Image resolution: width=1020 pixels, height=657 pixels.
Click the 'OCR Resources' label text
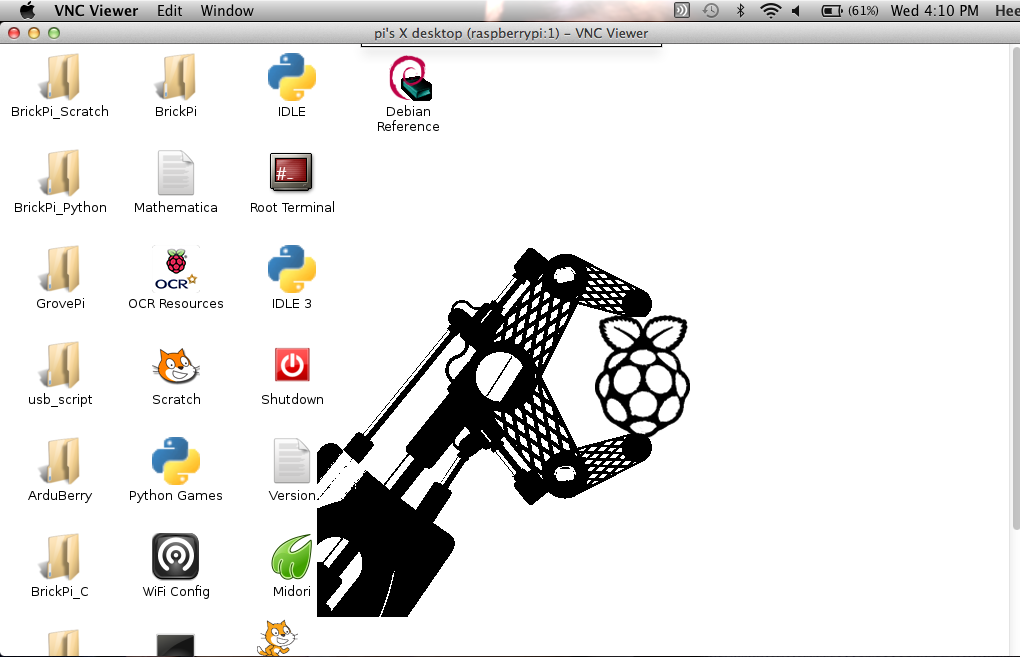tap(176, 304)
